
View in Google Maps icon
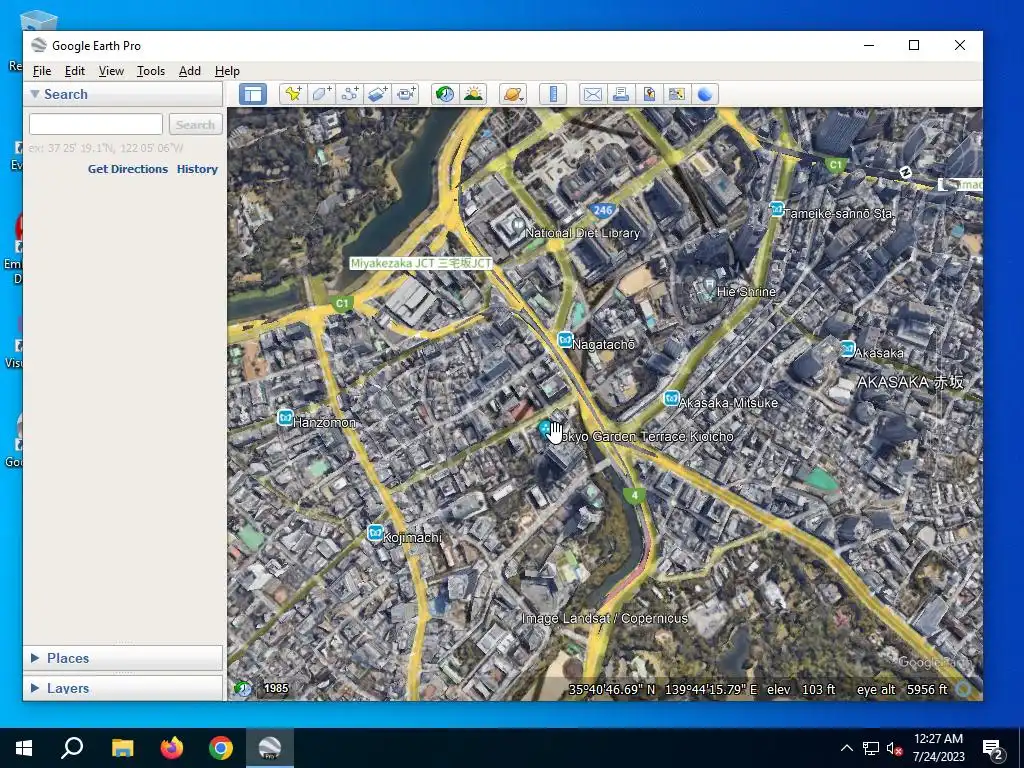(x=677, y=94)
